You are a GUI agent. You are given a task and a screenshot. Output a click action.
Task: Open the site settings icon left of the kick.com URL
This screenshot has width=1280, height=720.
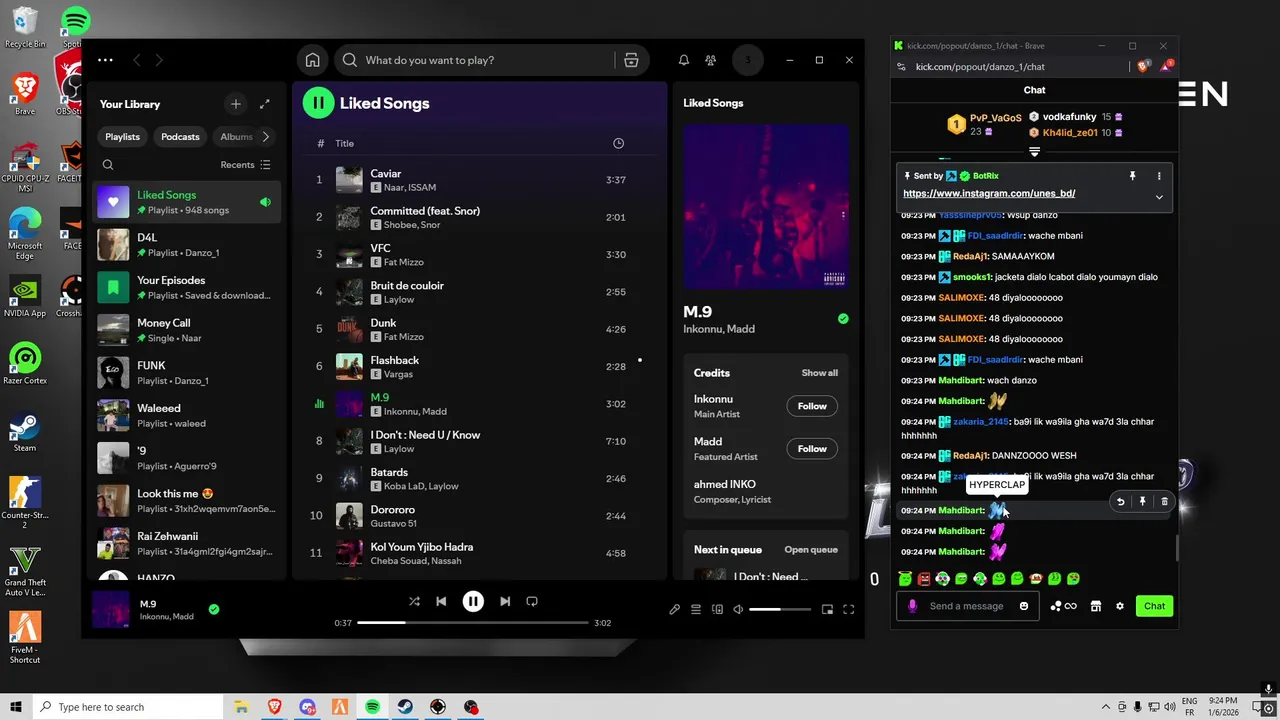click(901, 66)
